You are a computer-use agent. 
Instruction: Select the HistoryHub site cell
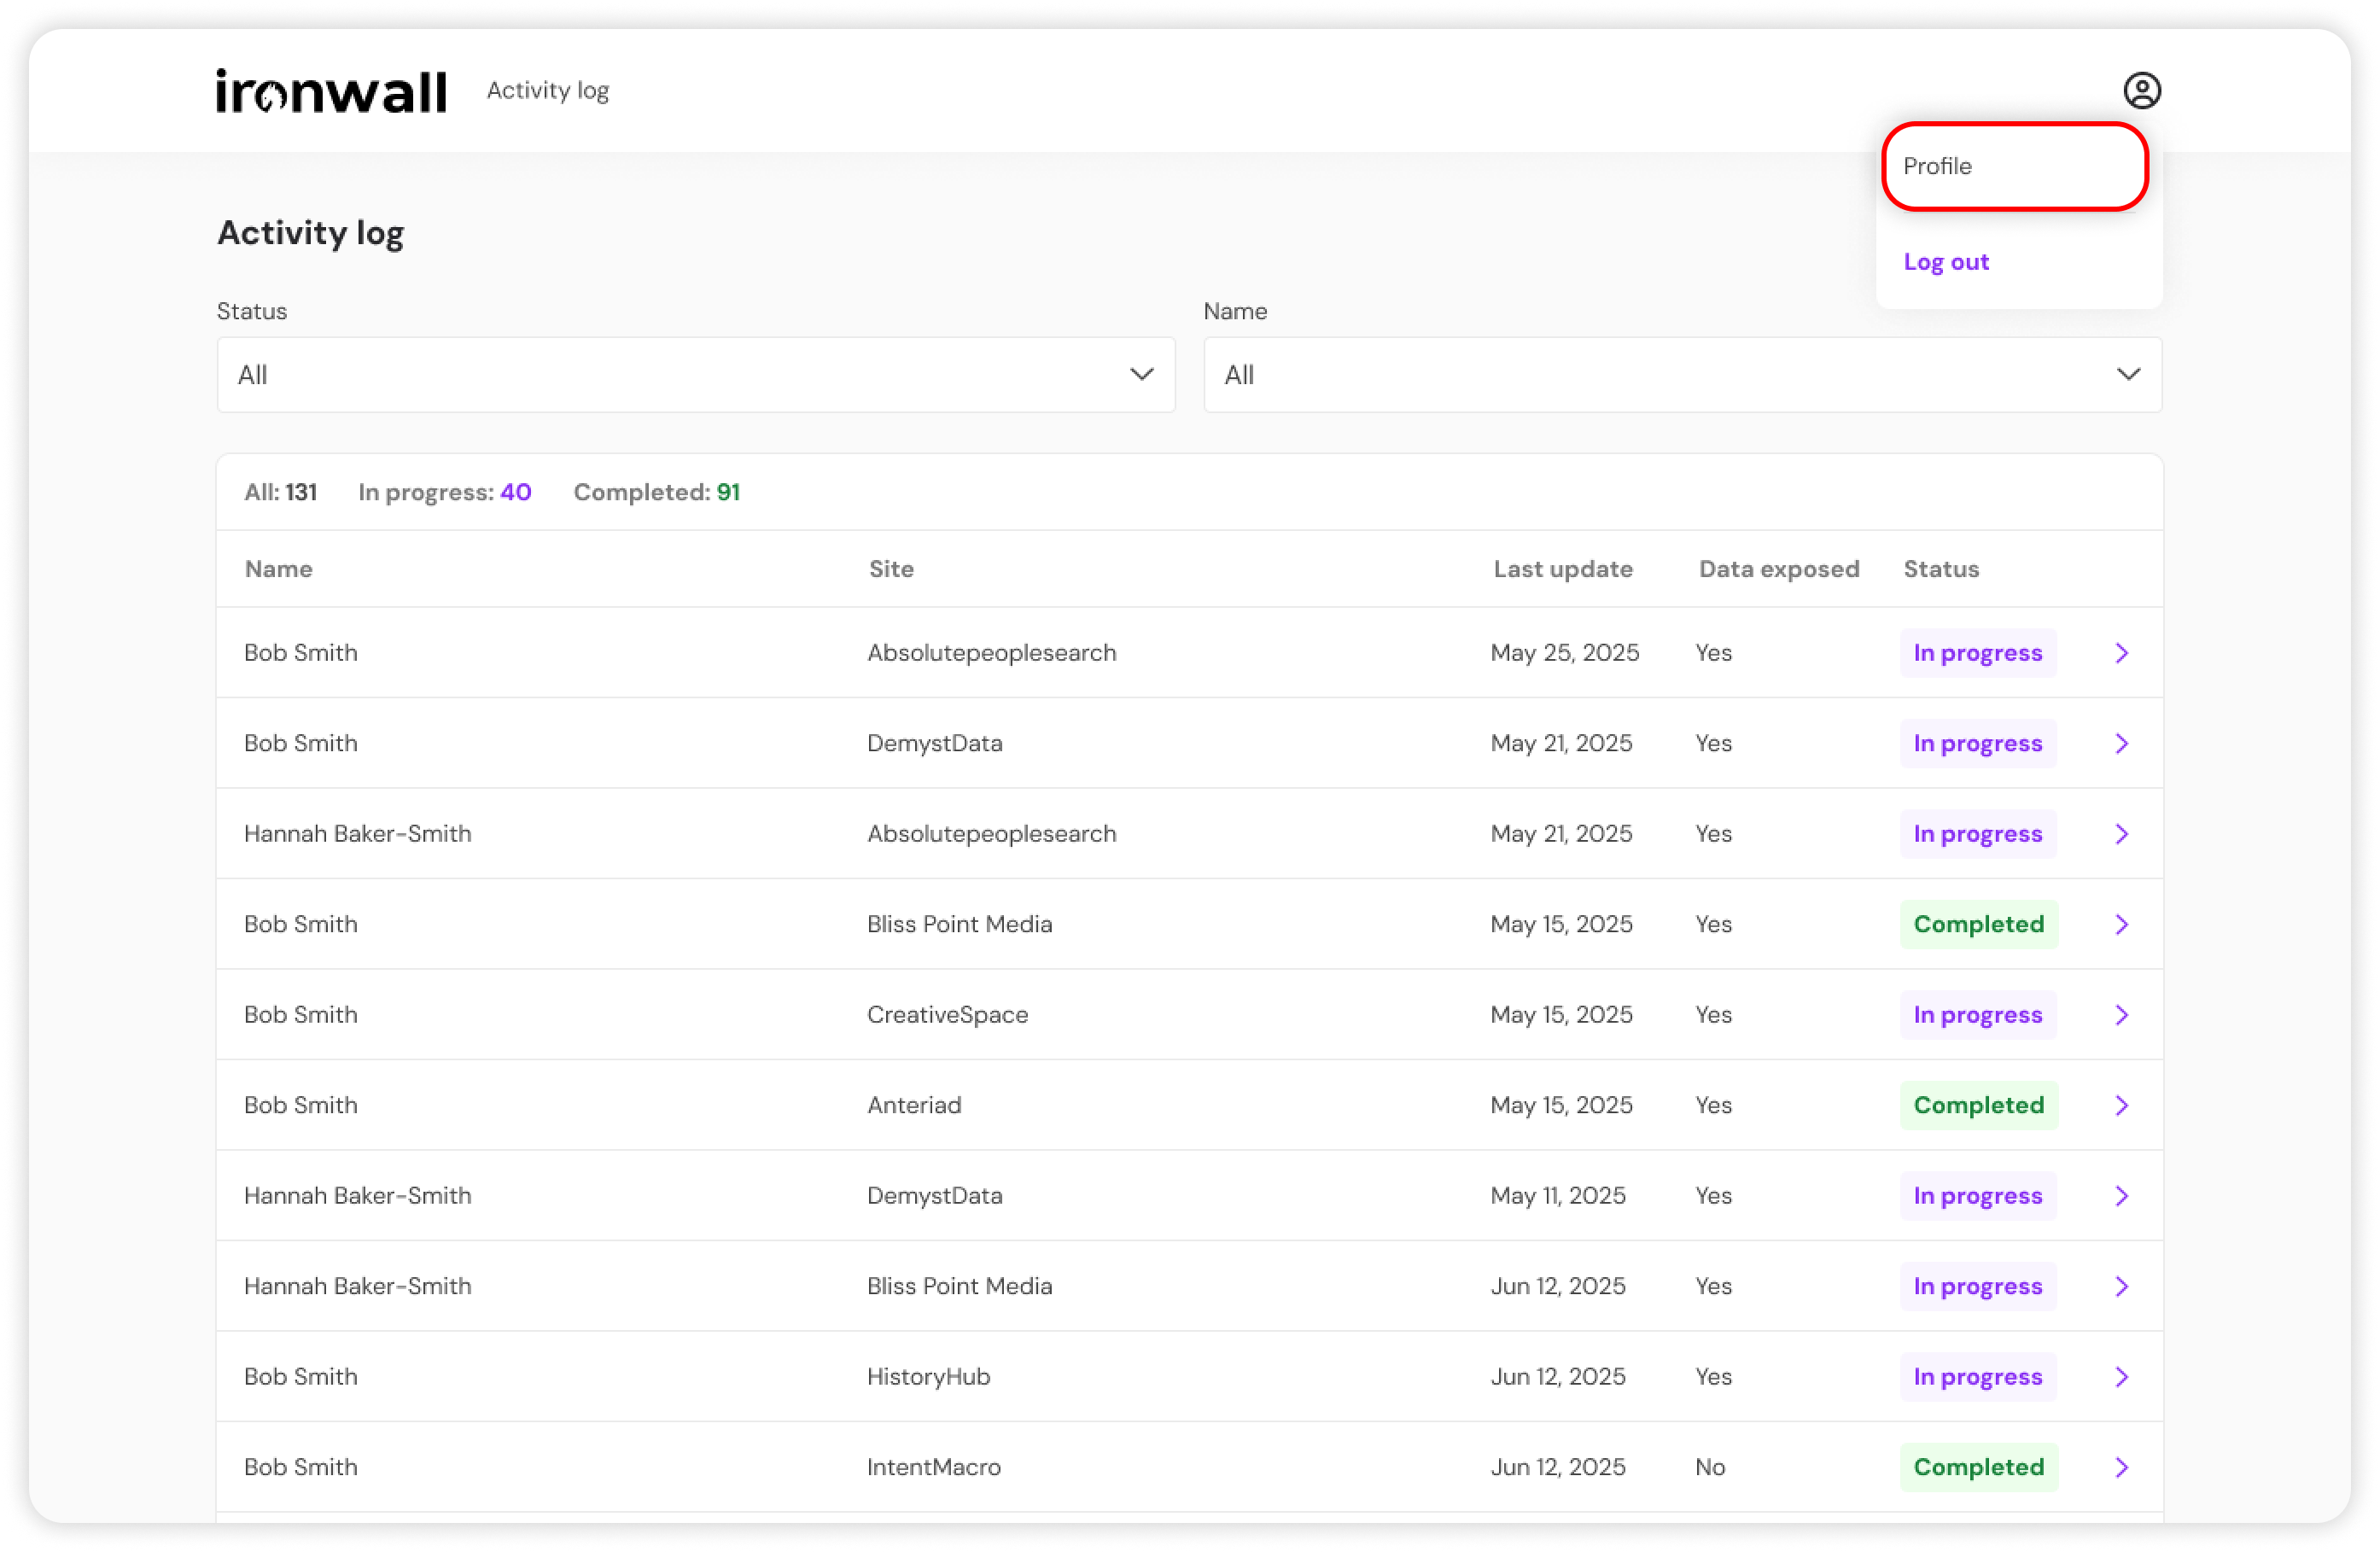928,1377
